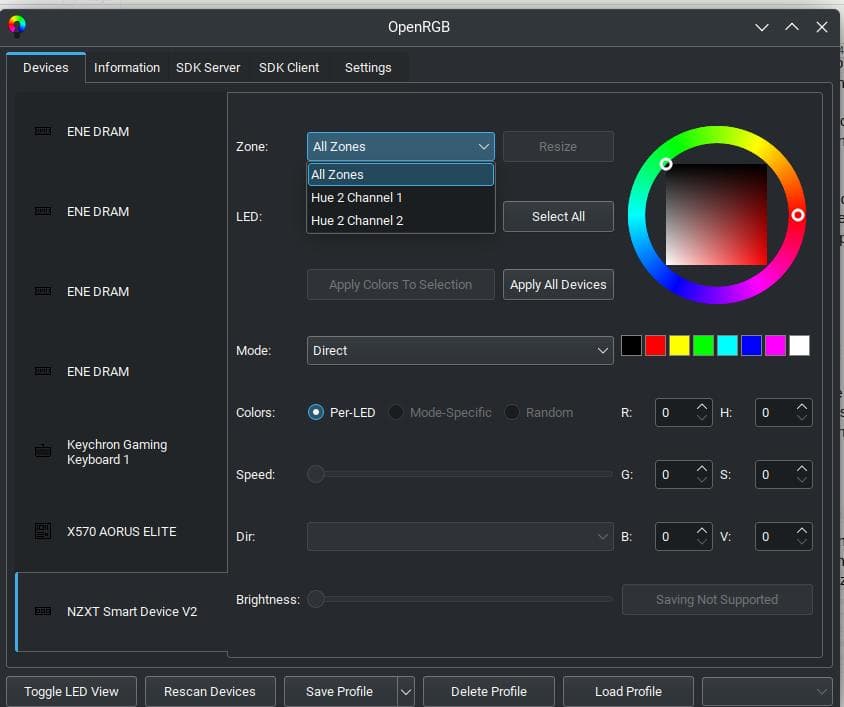Screen dimensions: 844x707
Task: Increase the H value with up arrow
Action: 802,407
